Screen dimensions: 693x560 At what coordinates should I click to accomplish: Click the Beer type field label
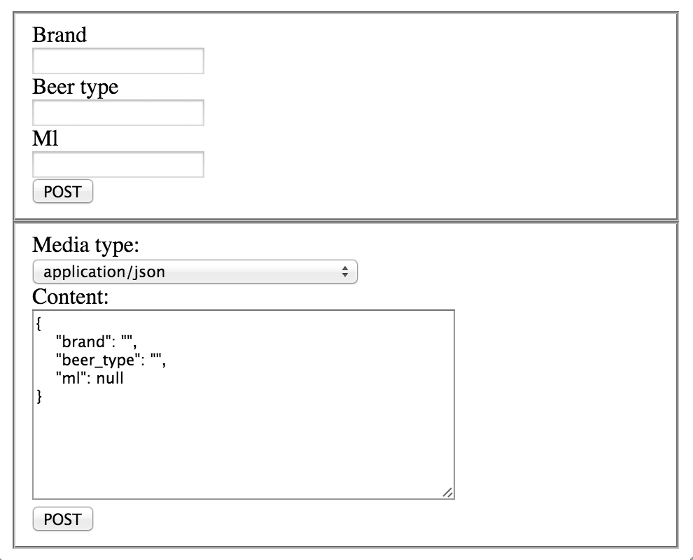point(75,87)
